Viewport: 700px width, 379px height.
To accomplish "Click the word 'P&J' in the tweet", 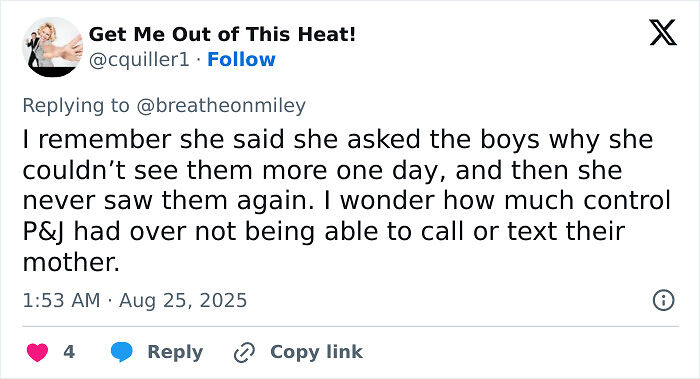I will point(44,232).
